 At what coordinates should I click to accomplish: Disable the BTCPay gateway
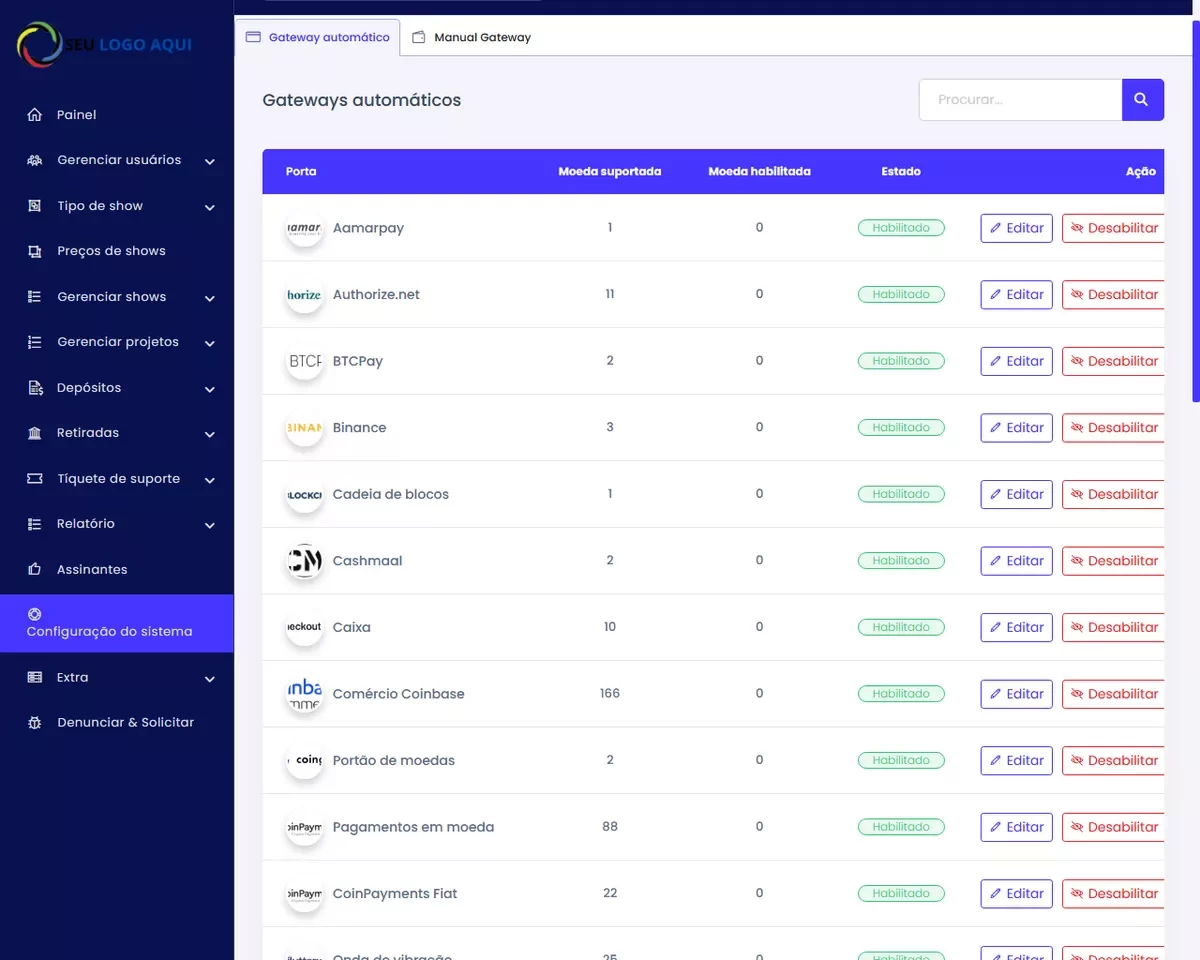pyautogui.click(x=1114, y=361)
